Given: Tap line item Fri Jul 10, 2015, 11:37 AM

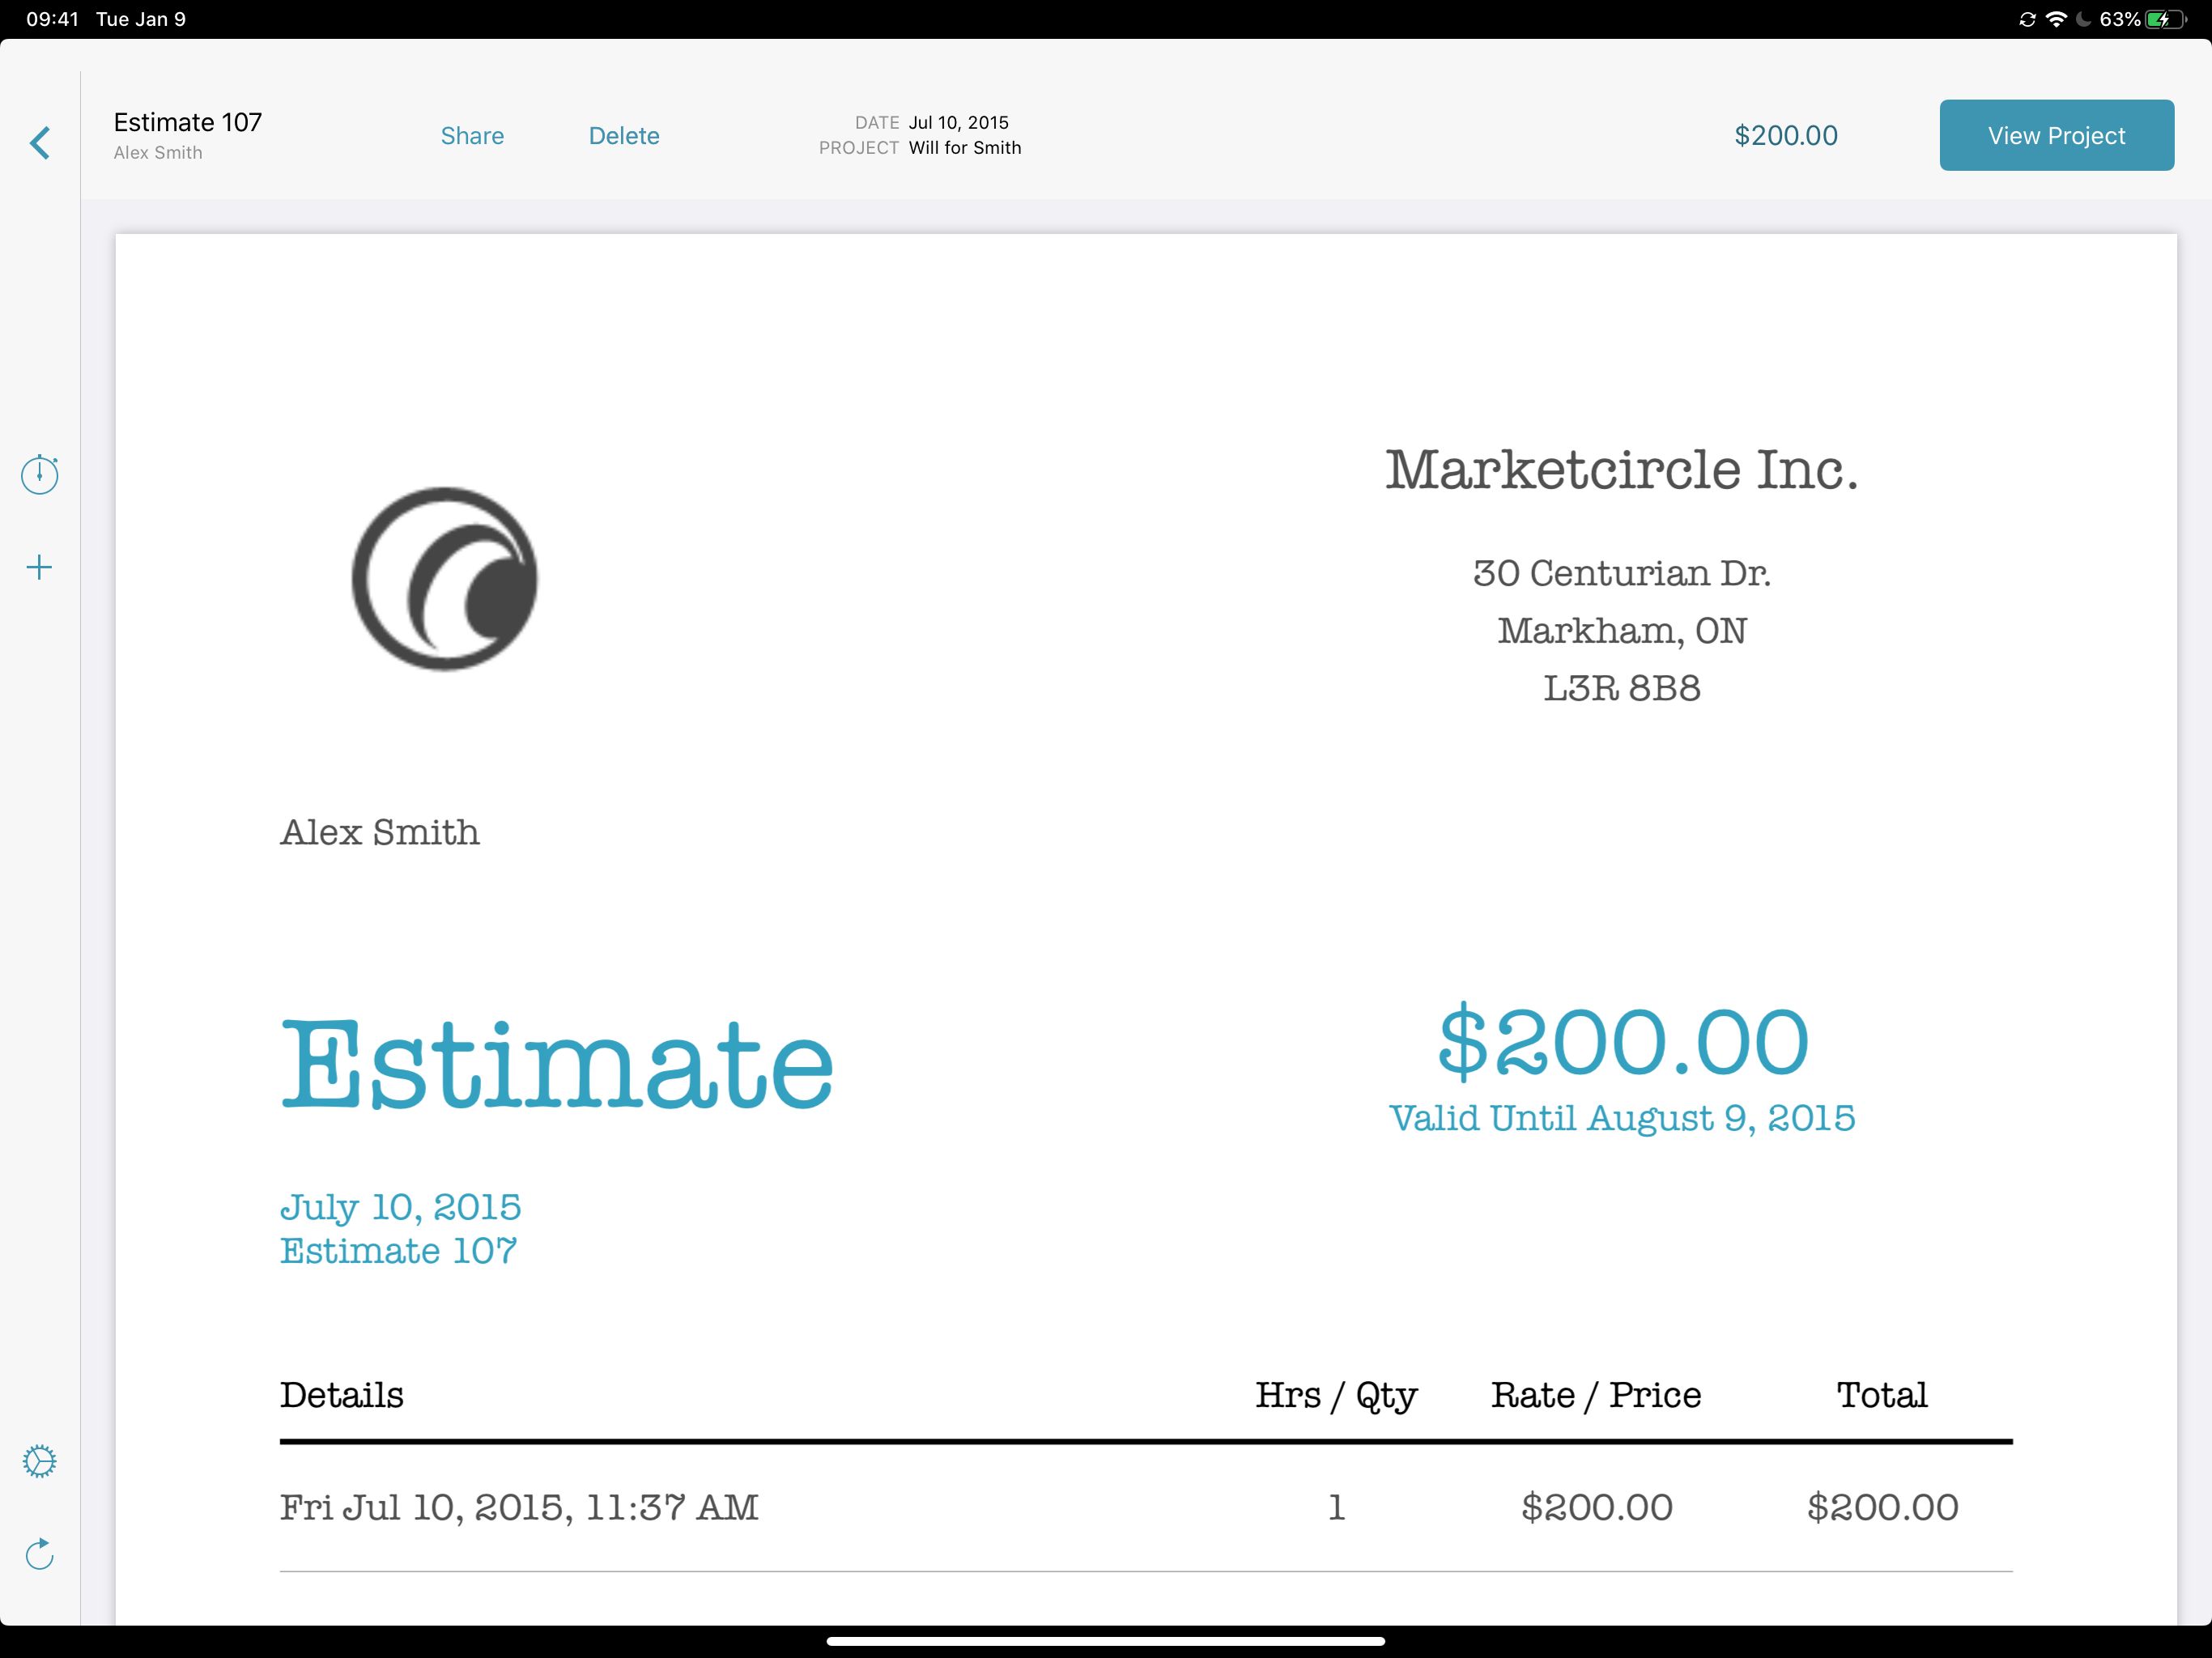Looking at the screenshot, I should pyautogui.click(x=519, y=1507).
